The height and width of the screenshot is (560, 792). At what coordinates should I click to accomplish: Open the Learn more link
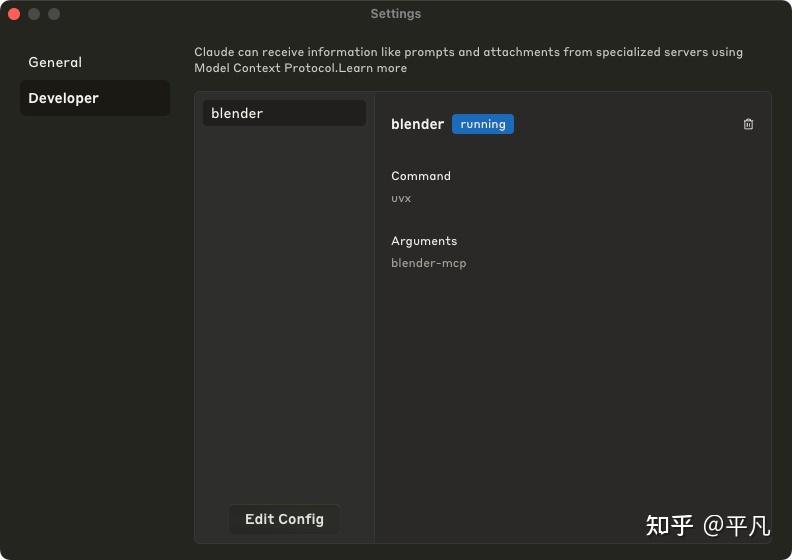pos(373,68)
